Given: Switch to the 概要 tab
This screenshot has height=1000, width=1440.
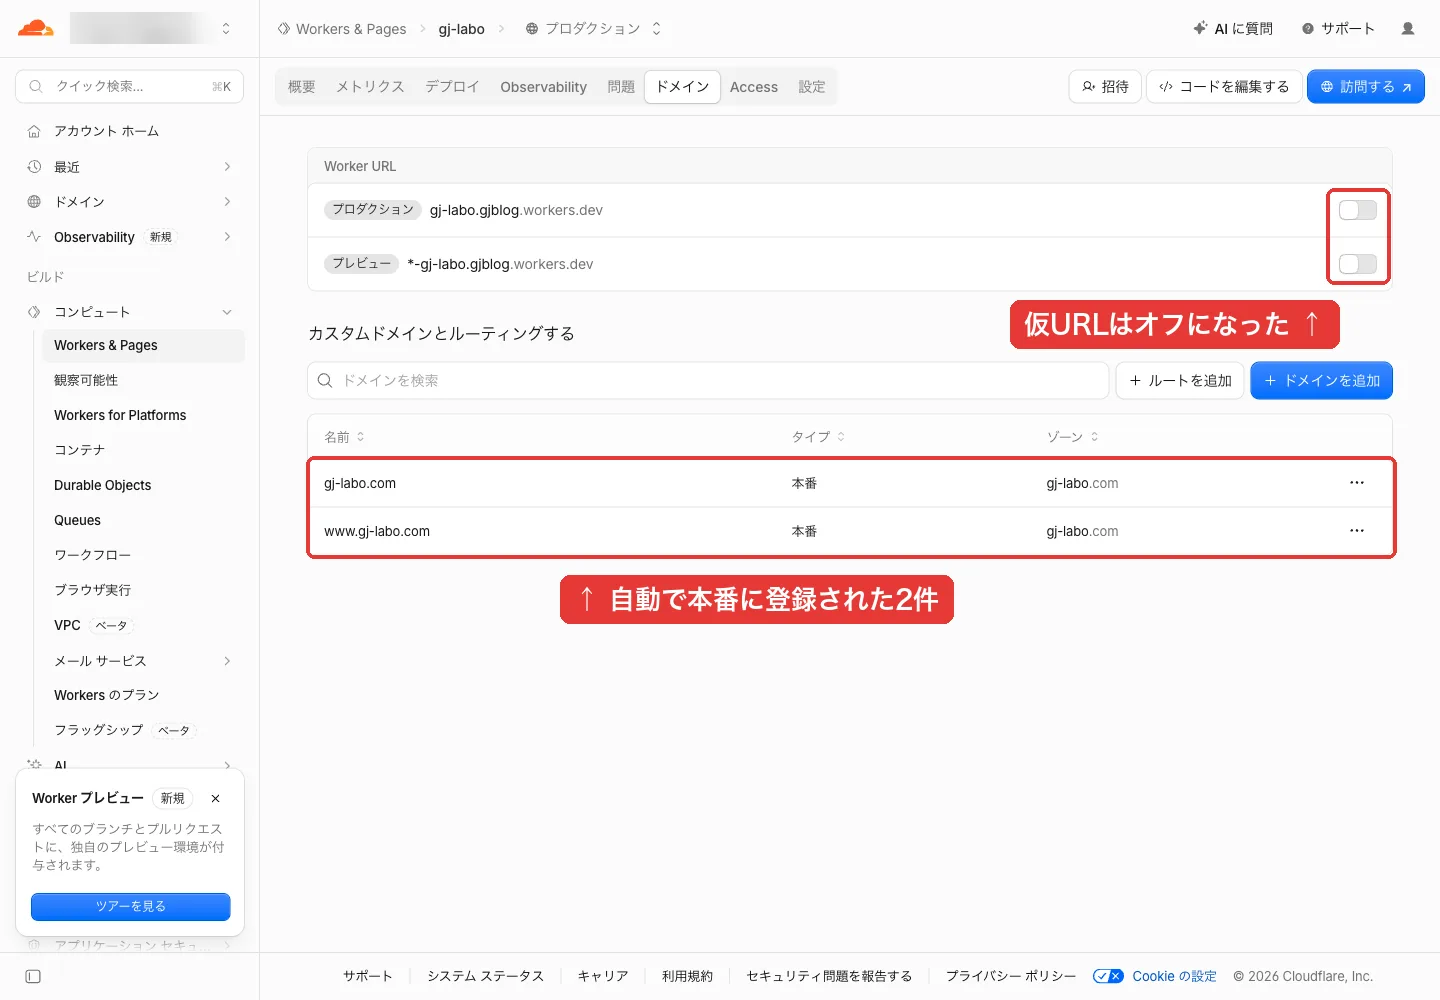Looking at the screenshot, I should pyautogui.click(x=302, y=87).
